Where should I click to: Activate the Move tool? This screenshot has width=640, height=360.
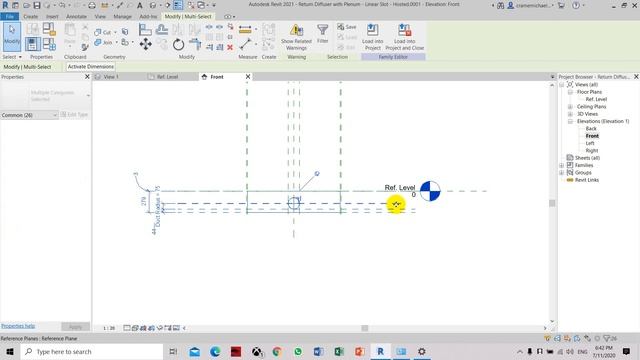tap(145, 44)
